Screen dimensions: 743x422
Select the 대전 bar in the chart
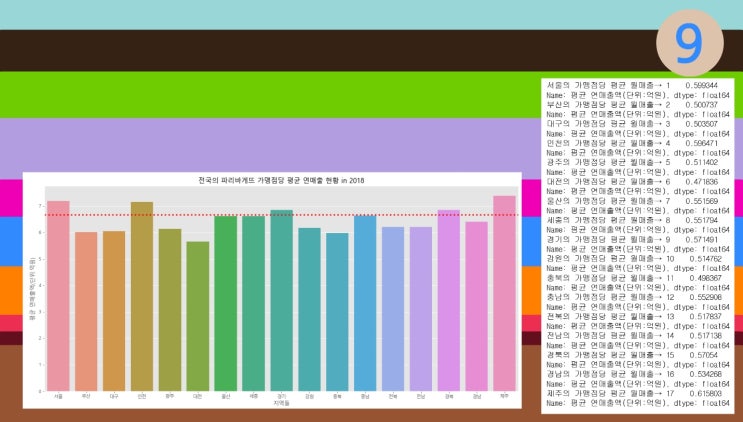coord(198,316)
